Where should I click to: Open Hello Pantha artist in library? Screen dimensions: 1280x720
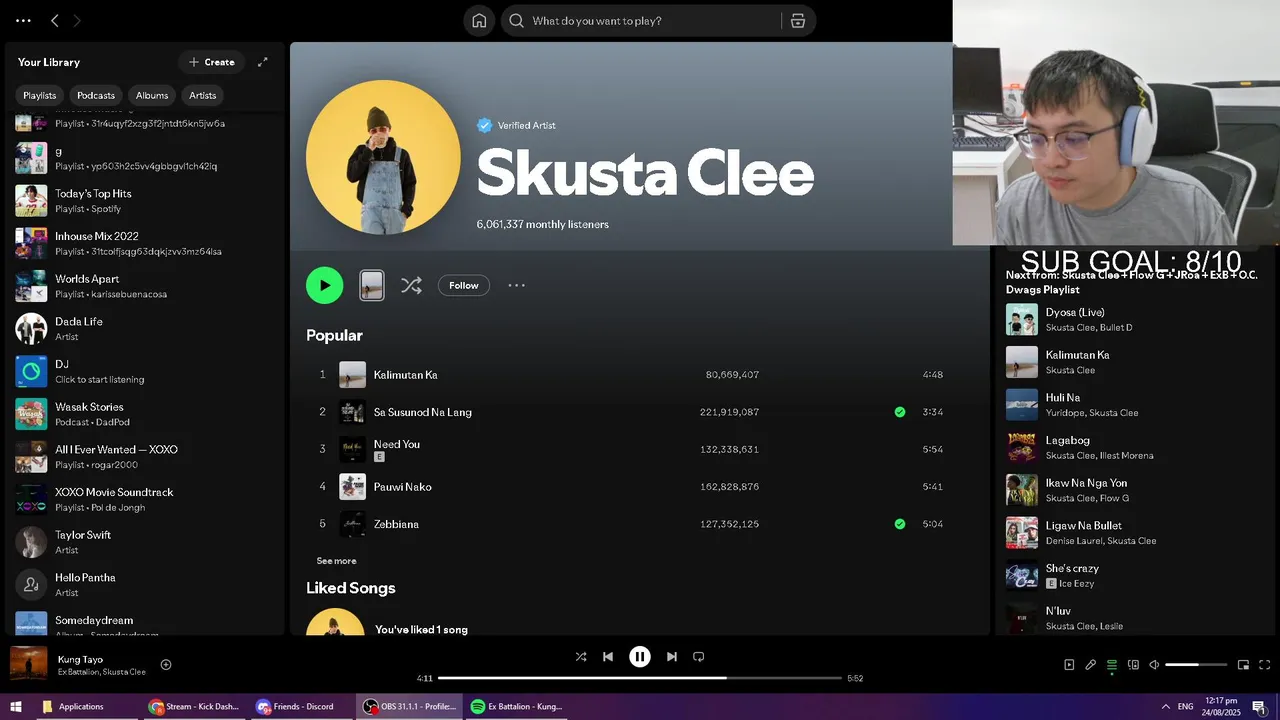coord(145,585)
